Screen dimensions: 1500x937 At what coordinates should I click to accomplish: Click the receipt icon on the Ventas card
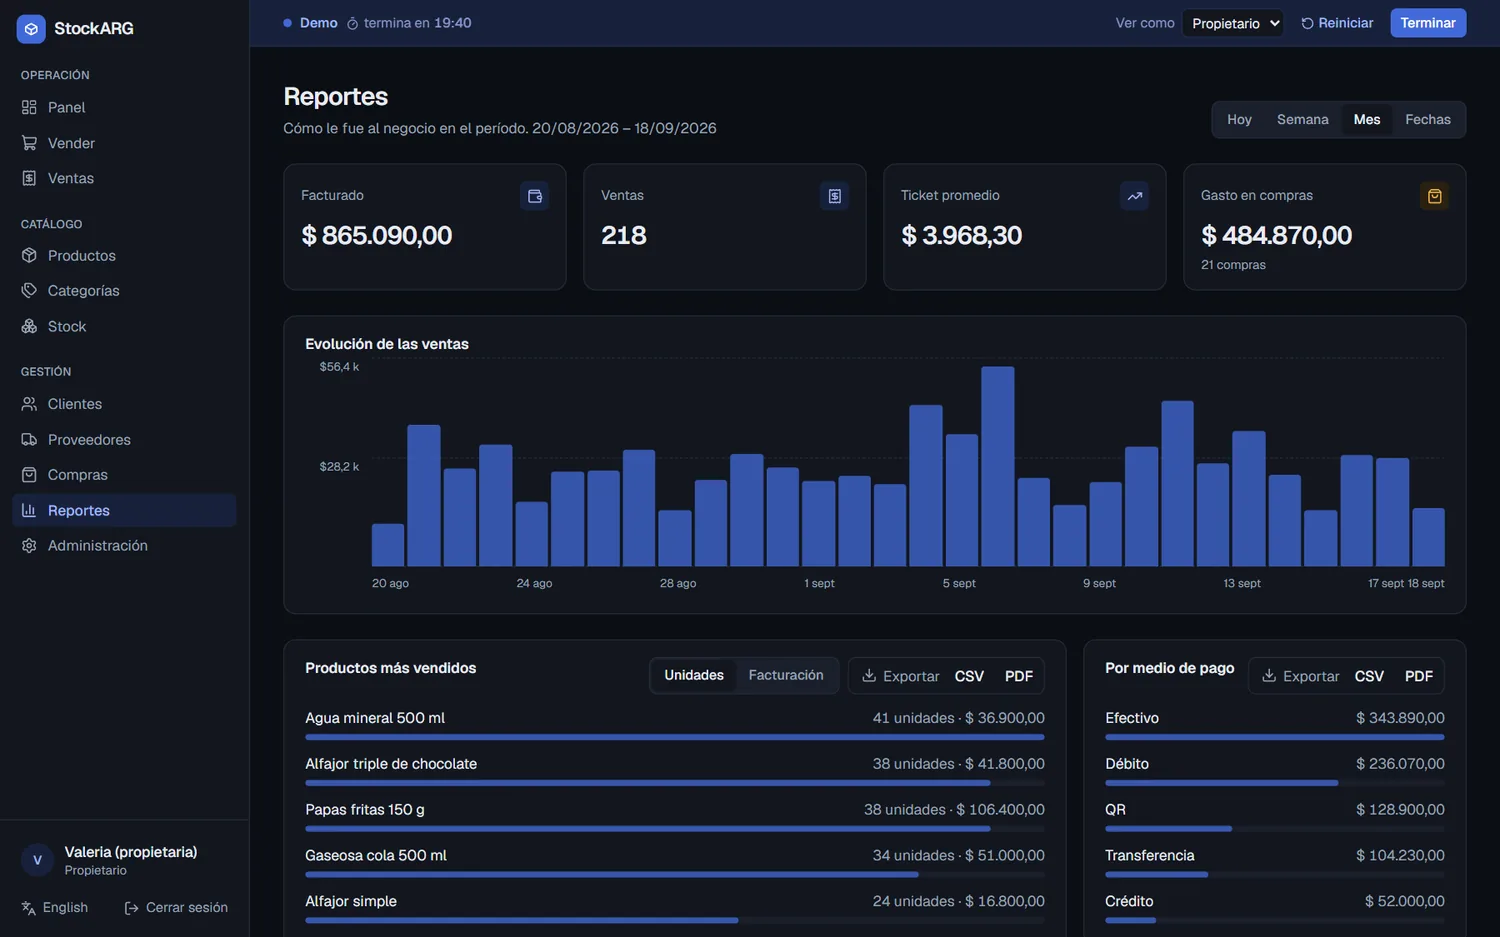pos(835,196)
